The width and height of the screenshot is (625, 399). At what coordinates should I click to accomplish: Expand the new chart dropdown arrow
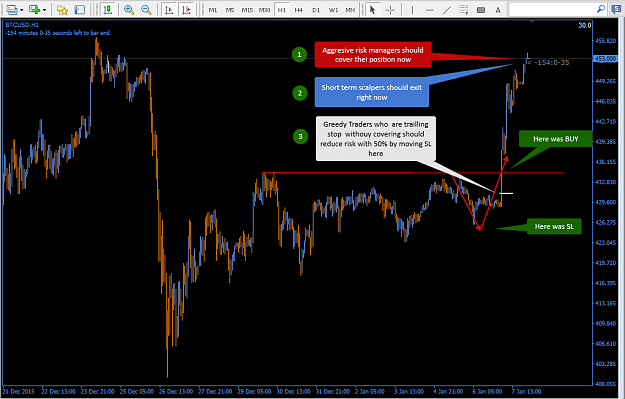coord(44,10)
